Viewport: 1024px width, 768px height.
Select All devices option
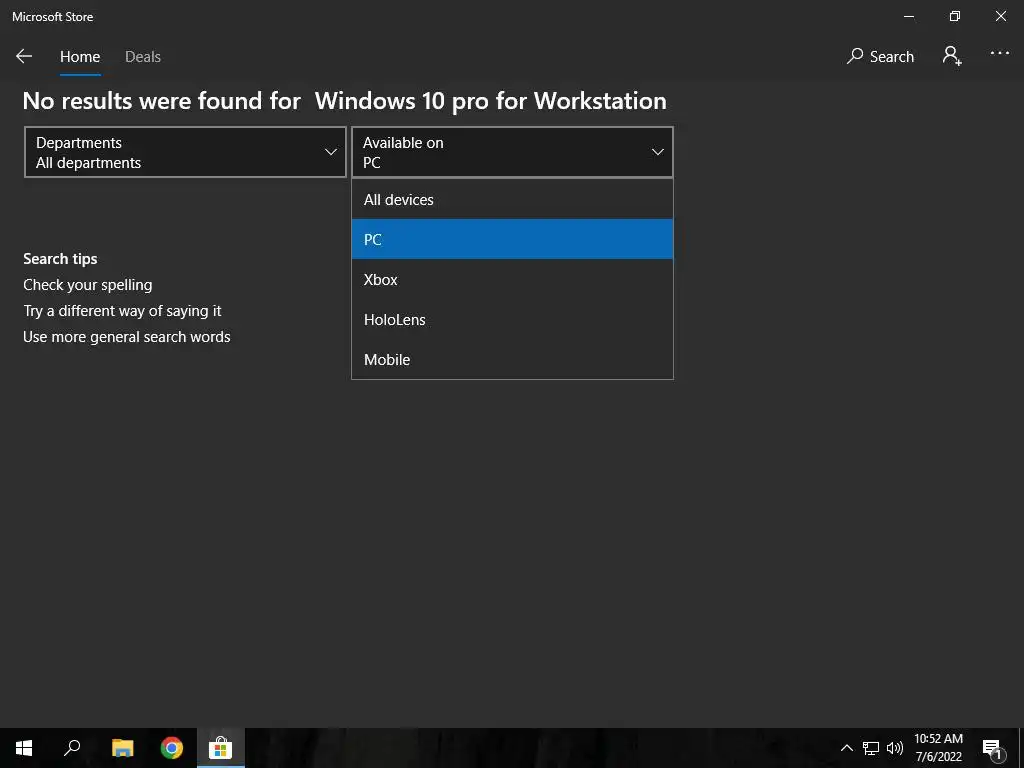[512, 199]
